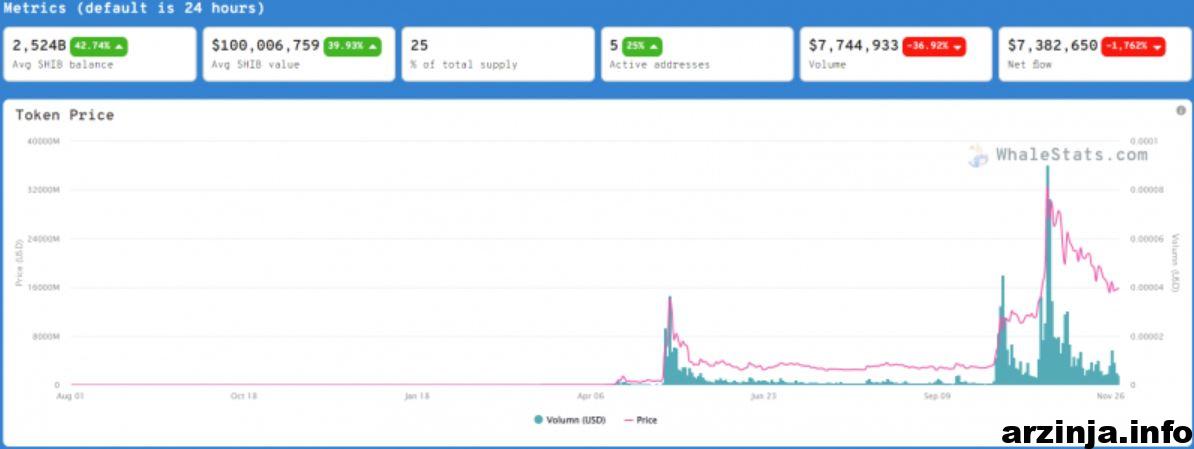The width and height of the screenshot is (1194, 449).
Task: Open the Avg SHIB balance card
Action: tap(100, 54)
